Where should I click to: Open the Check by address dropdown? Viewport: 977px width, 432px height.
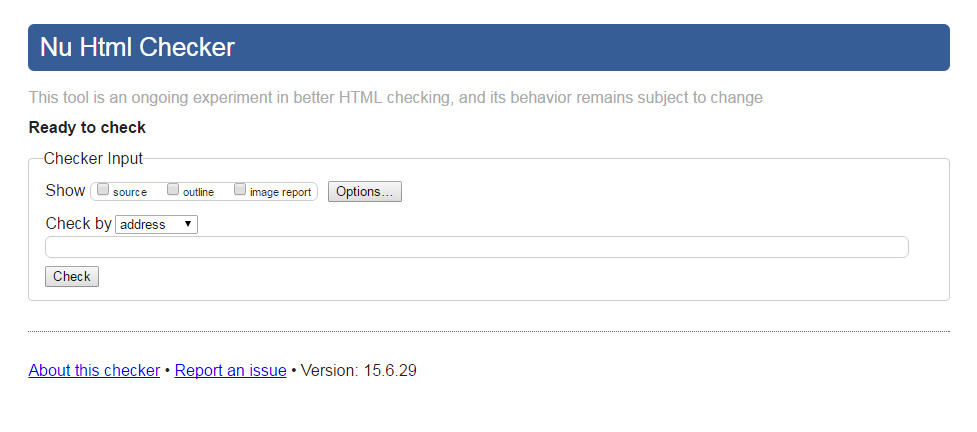[156, 224]
